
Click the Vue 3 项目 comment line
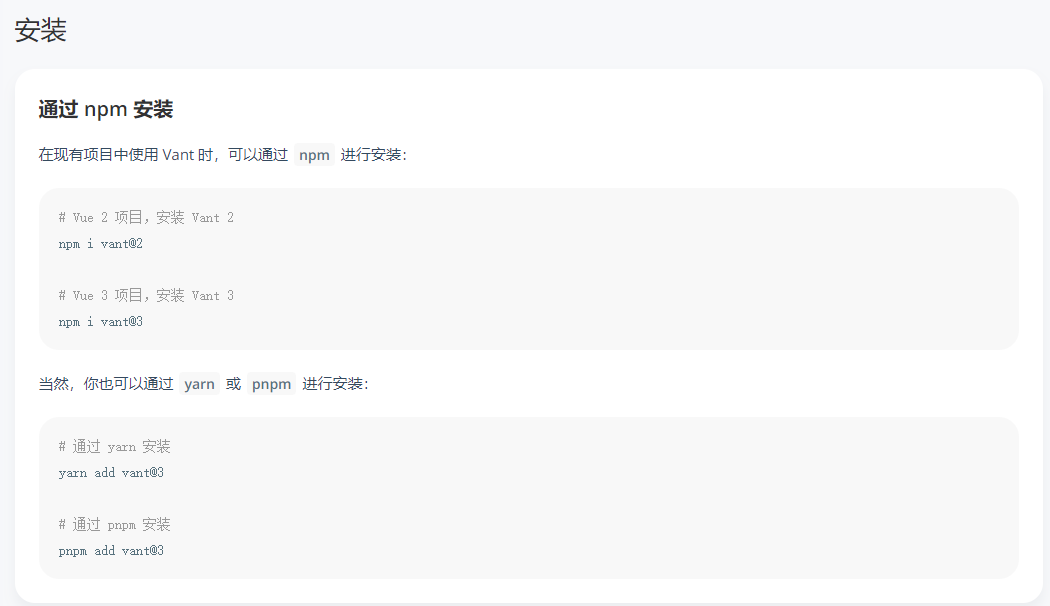click(x=146, y=296)
